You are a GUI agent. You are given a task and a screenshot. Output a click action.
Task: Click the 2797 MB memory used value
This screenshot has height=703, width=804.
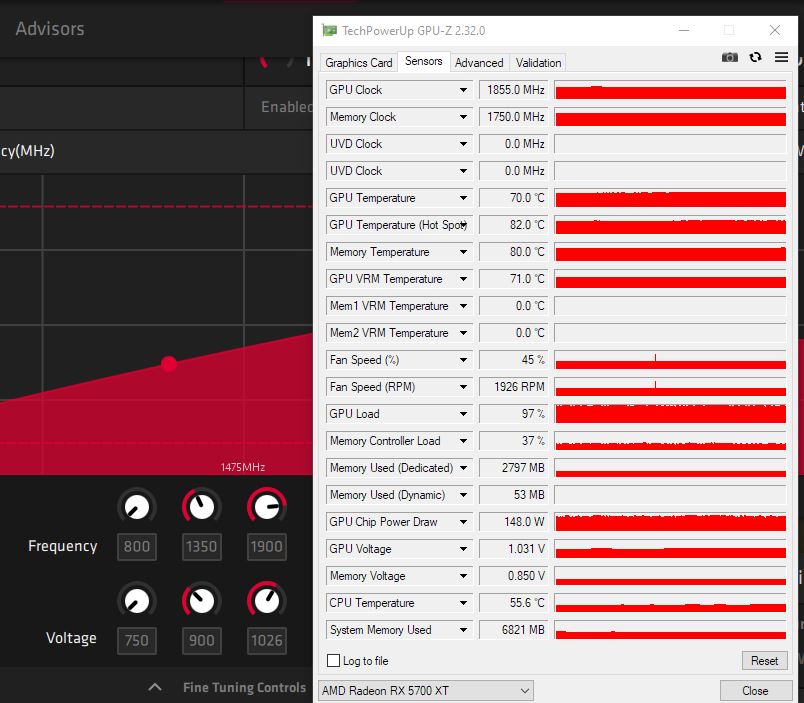click(513, 468)
